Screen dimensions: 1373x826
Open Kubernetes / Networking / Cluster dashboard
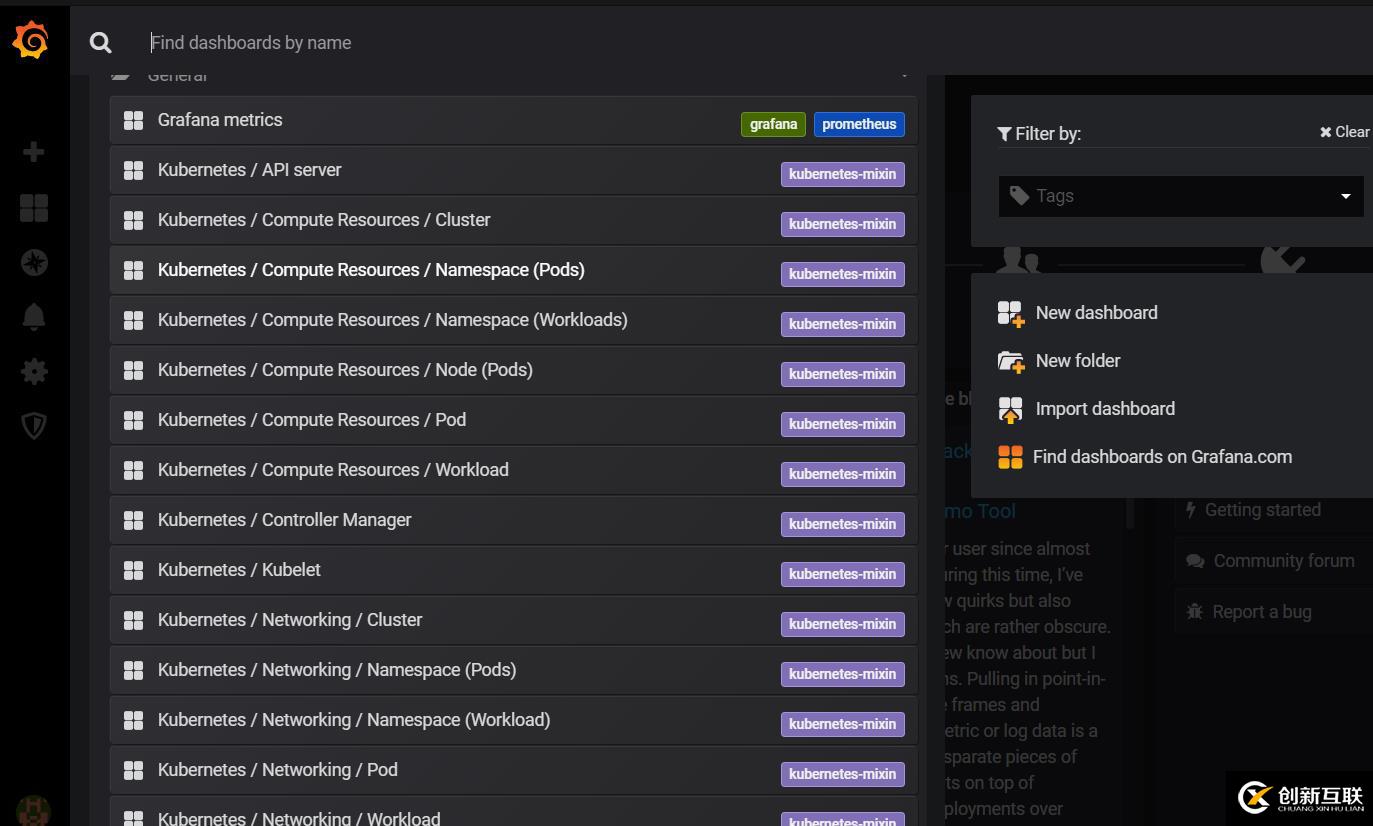[513, 620]
